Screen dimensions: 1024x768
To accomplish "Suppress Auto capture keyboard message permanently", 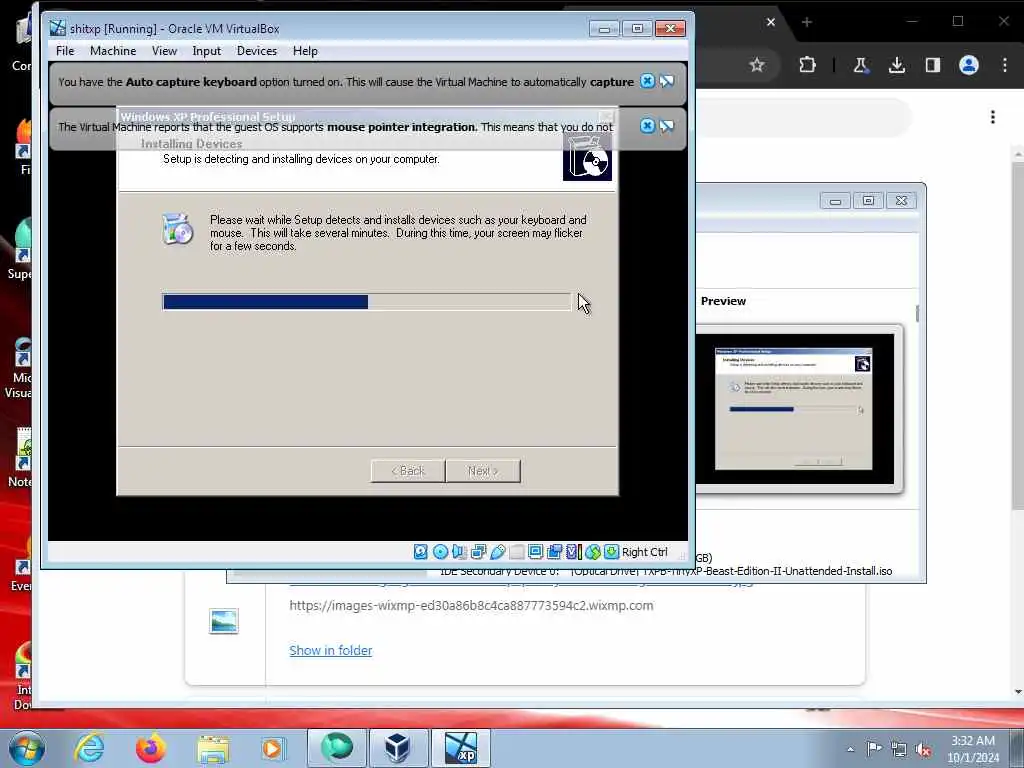I will coord(667,81).
